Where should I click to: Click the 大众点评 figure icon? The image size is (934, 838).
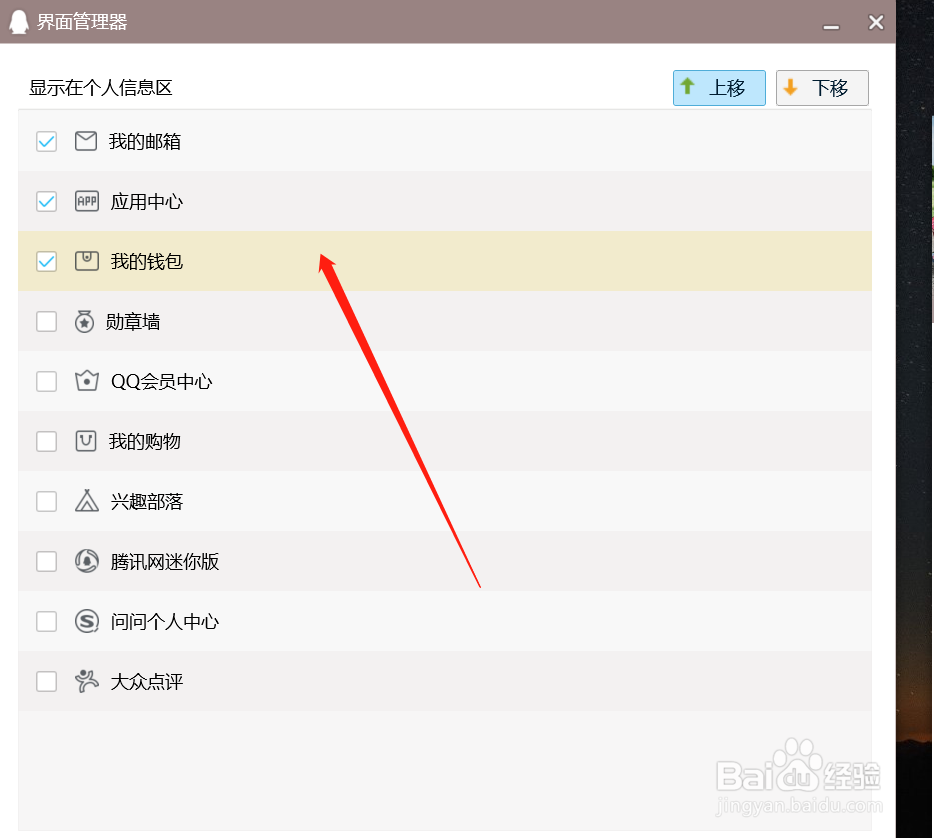[85, 681]
